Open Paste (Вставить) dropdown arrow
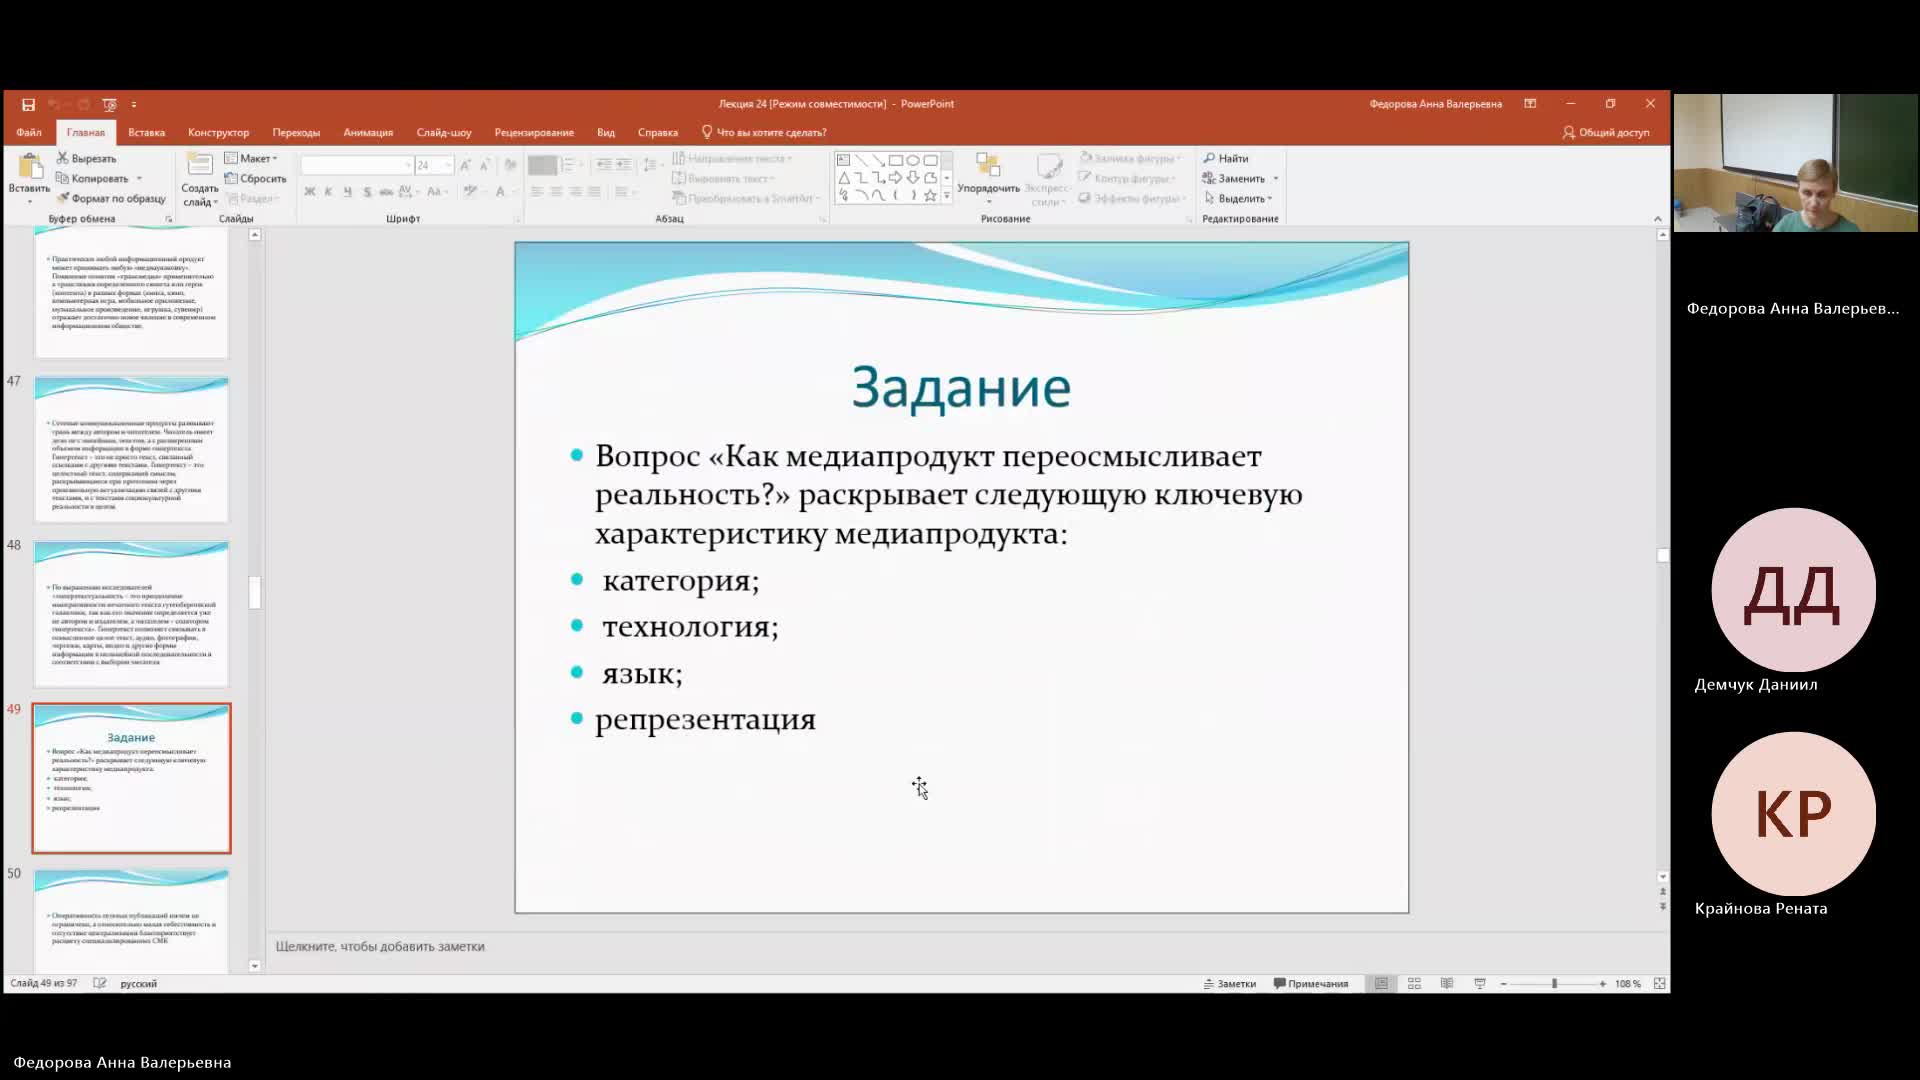 coord(29,201)
